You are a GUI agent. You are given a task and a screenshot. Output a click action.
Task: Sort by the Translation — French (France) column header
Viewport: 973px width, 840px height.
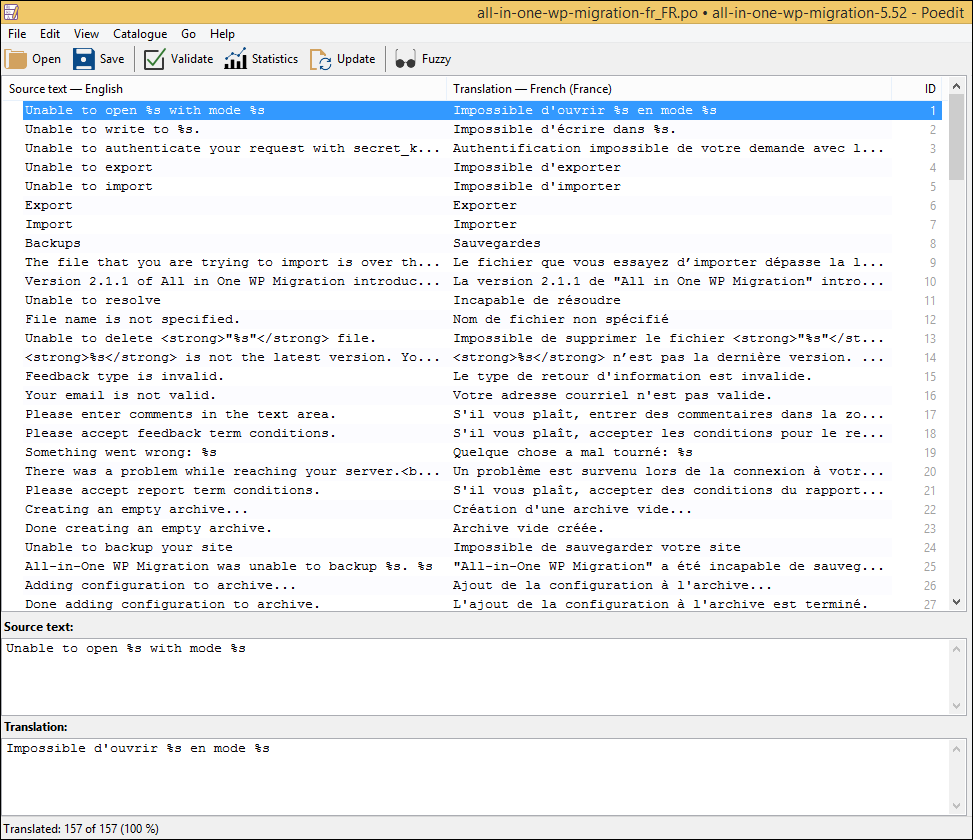669,89
